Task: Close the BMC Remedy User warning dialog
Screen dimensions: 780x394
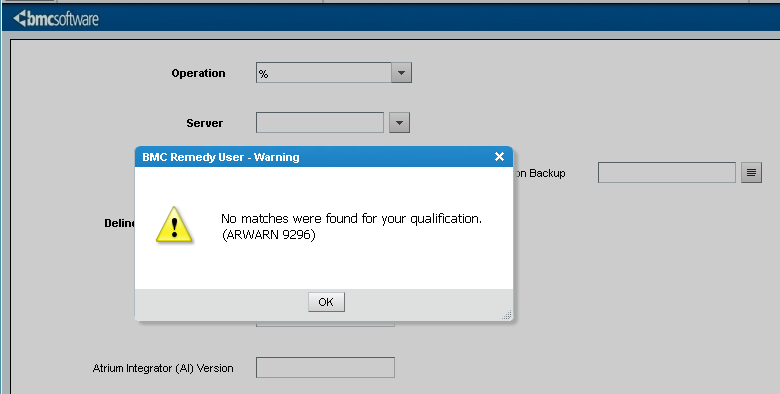Action: (499, 157)
